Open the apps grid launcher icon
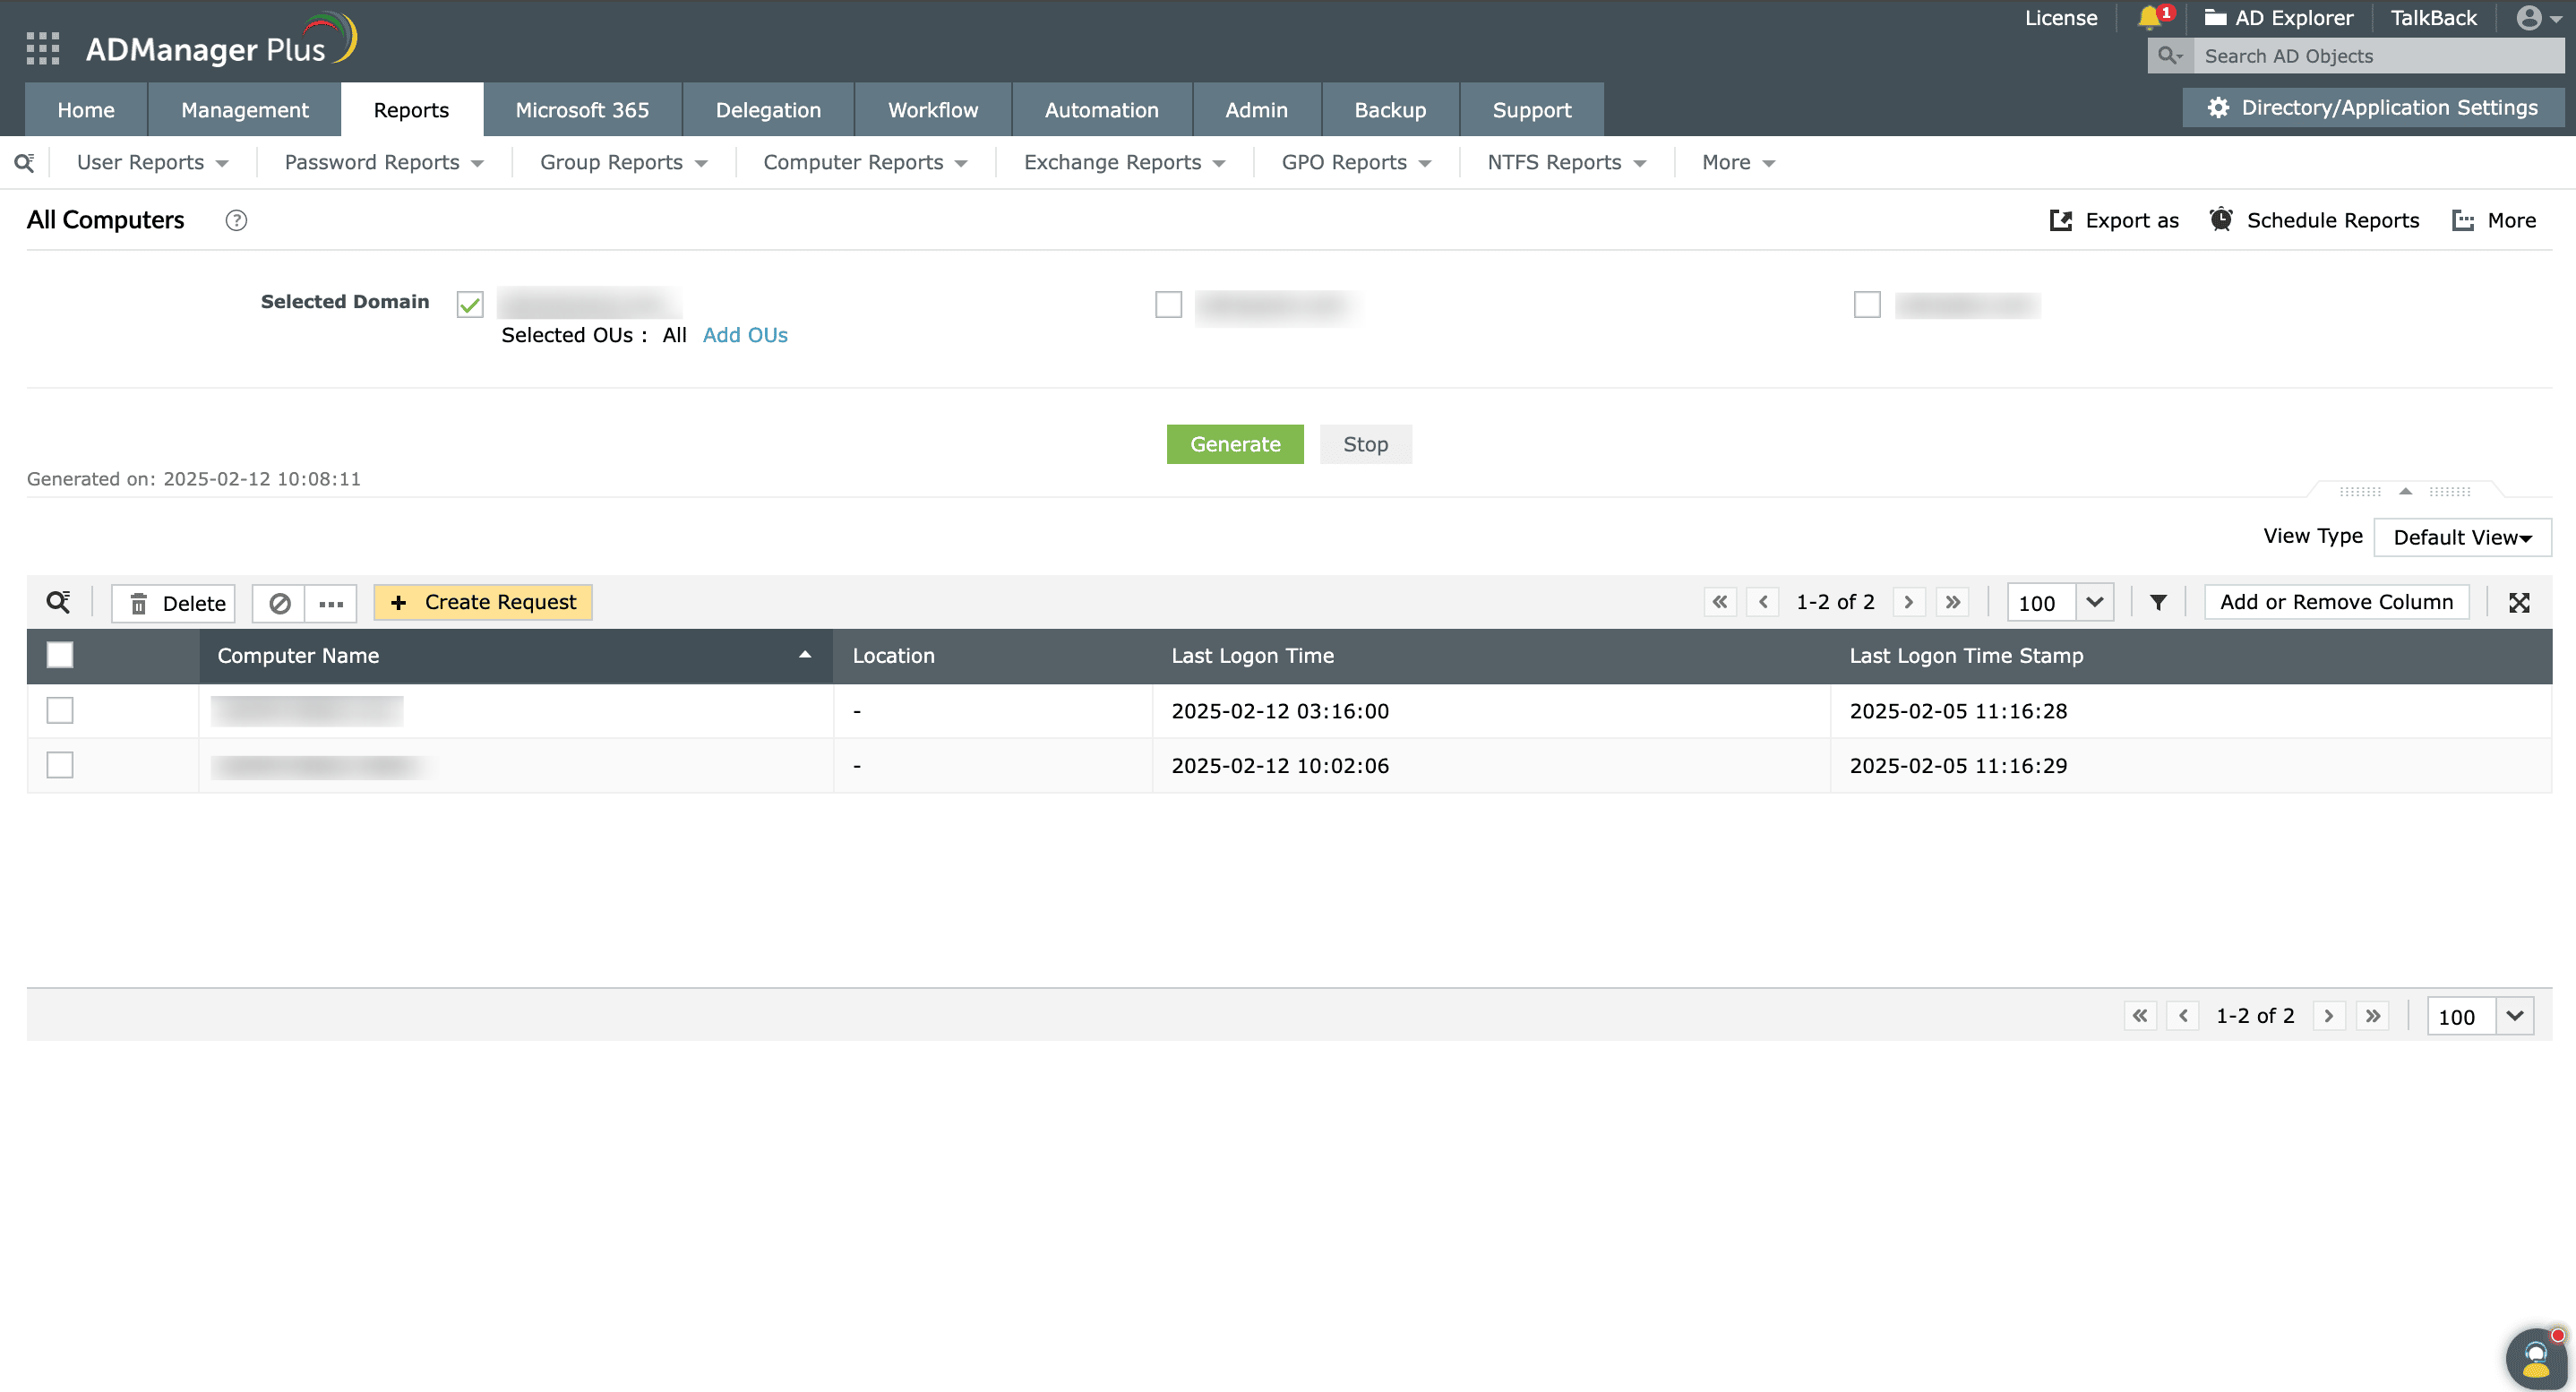This screenshot has width=2576, height=1392. pyautogui.click(x=42, y=48)
